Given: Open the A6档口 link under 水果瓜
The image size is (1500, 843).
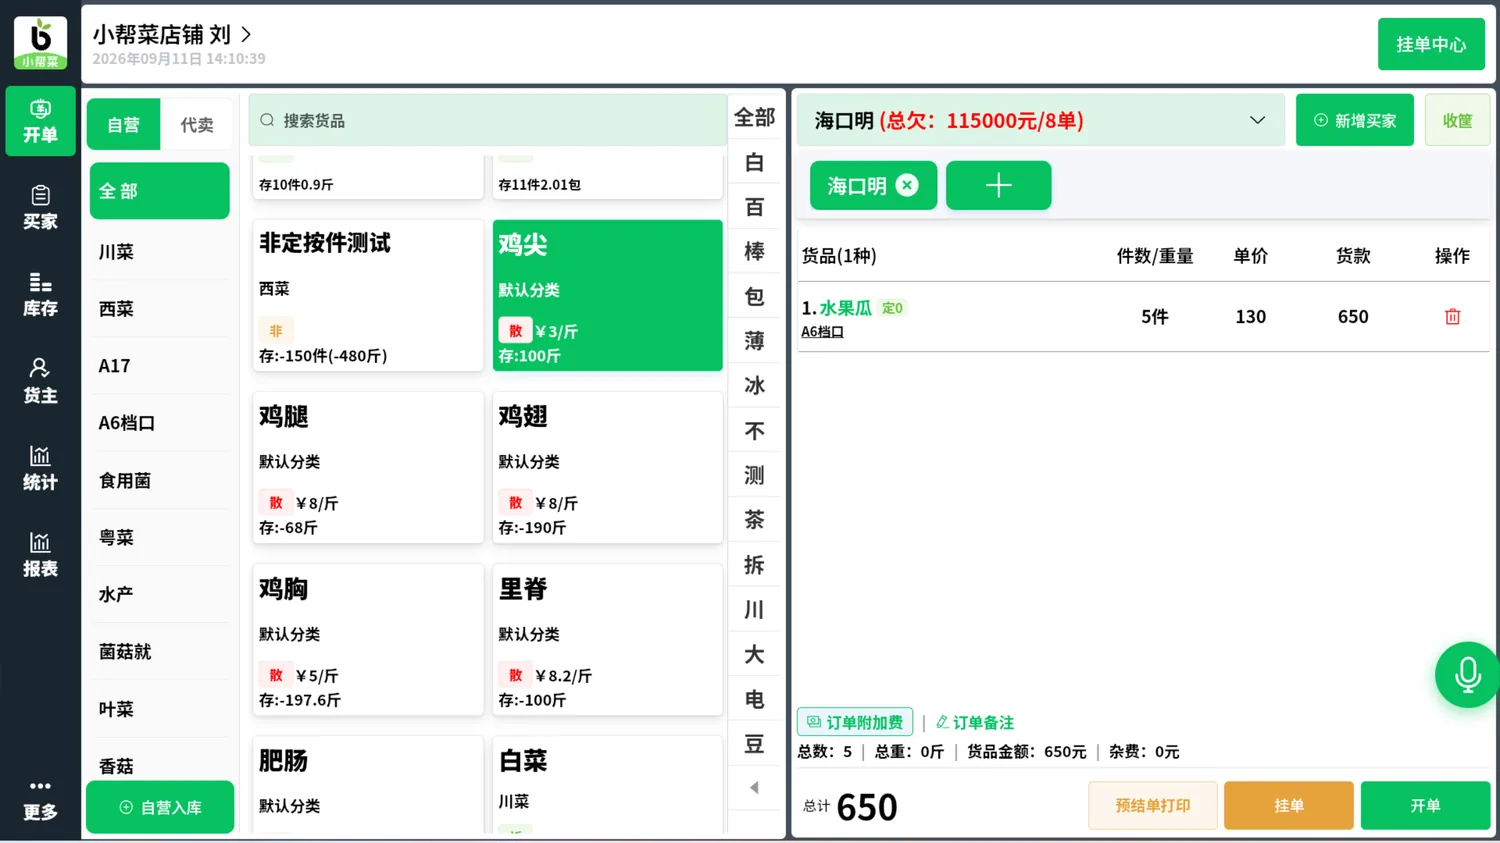Looking at the screenshot, I should [822, 332].
